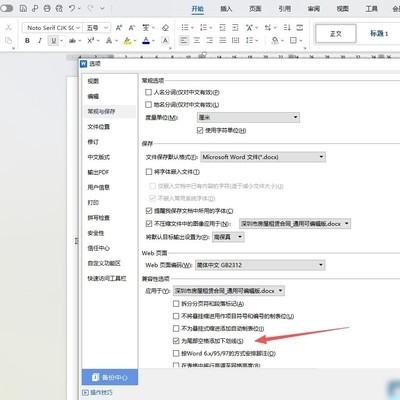Viewport: 400px width, 400px height.
Task: Switch to the 页面 ribbon tab
Action: (255, 9)
